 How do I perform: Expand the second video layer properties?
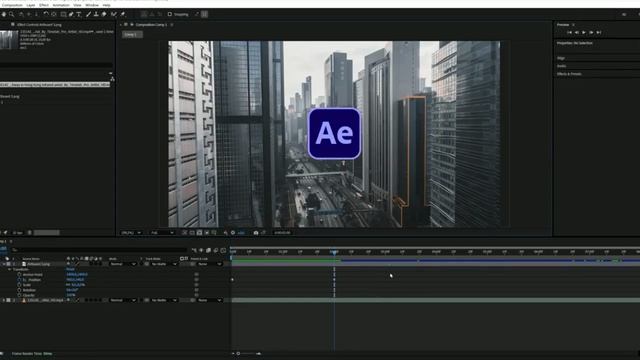[x=3, y=300]
